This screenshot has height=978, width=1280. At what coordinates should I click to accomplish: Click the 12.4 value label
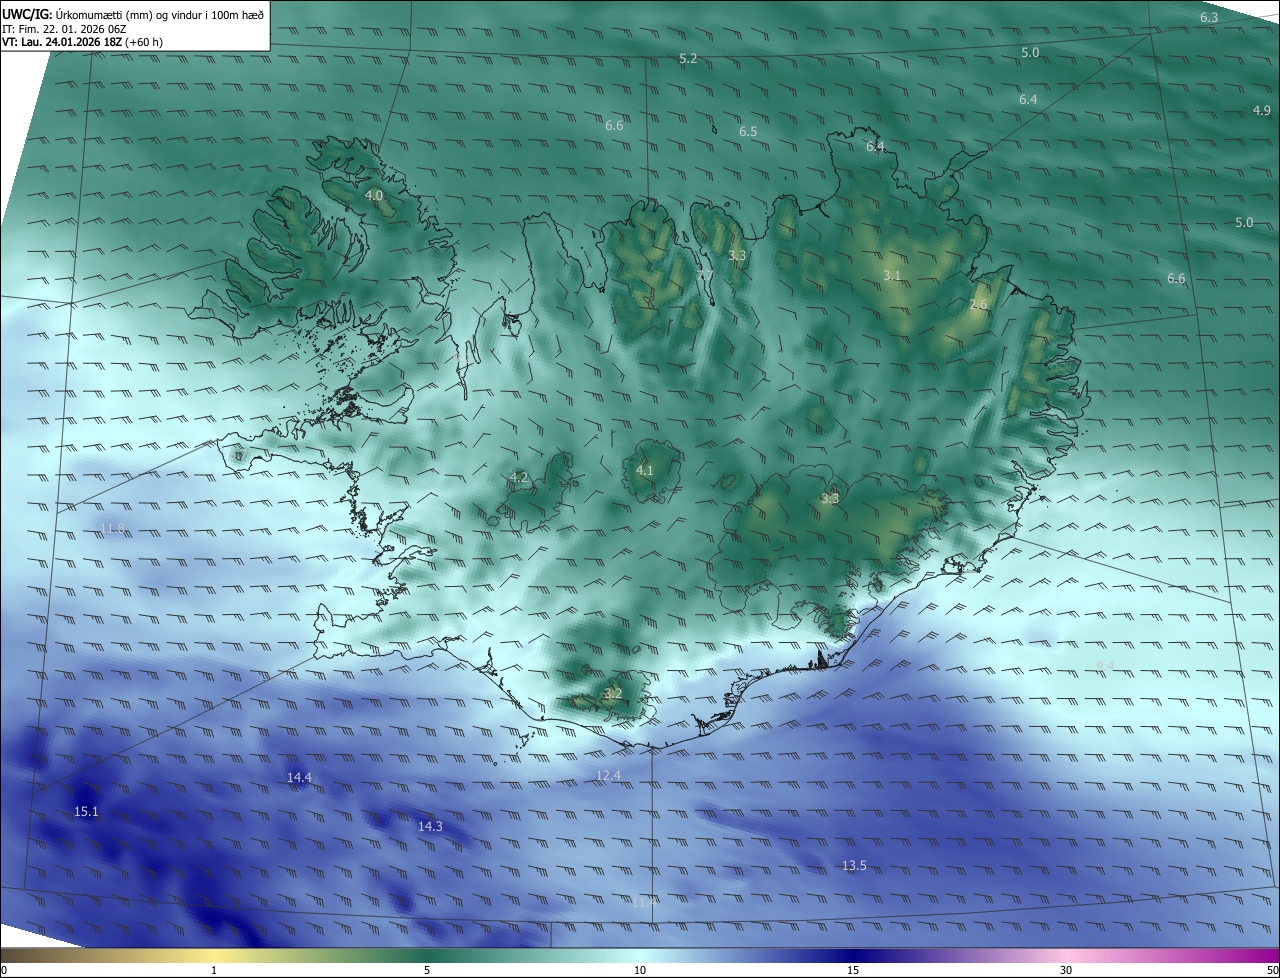pyautogui.click(x=608, y=775)
